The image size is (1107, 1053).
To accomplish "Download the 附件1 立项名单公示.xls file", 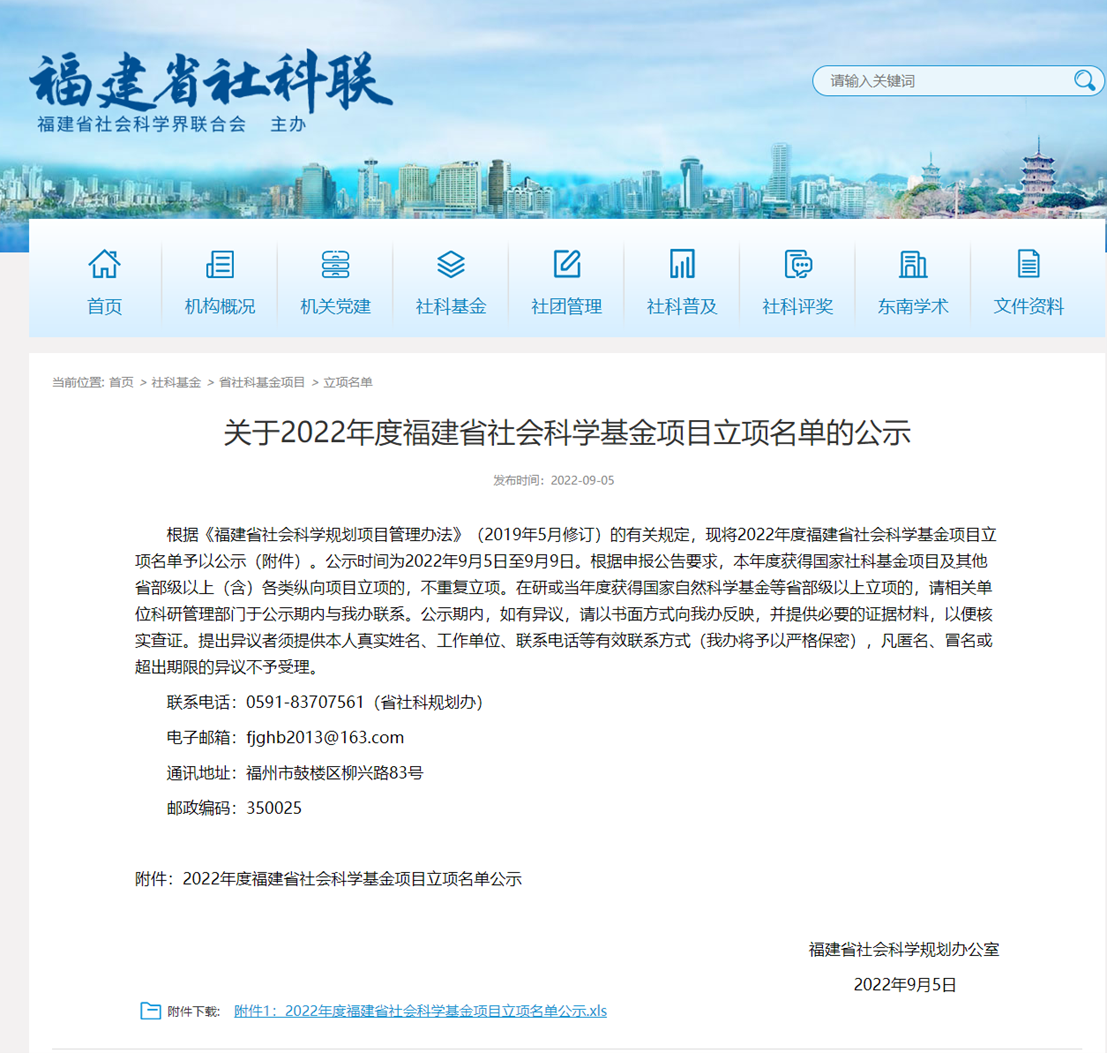I will 420,1011.
